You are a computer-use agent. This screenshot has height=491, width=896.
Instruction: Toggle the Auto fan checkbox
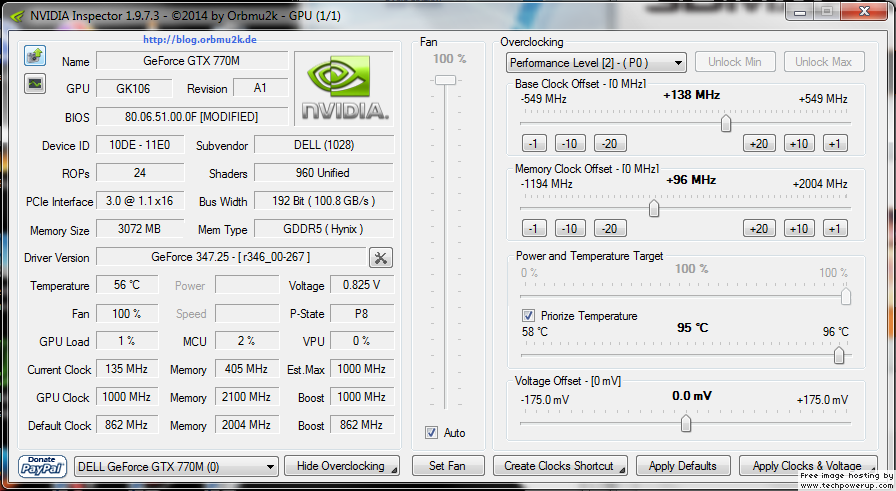(431, 433)
